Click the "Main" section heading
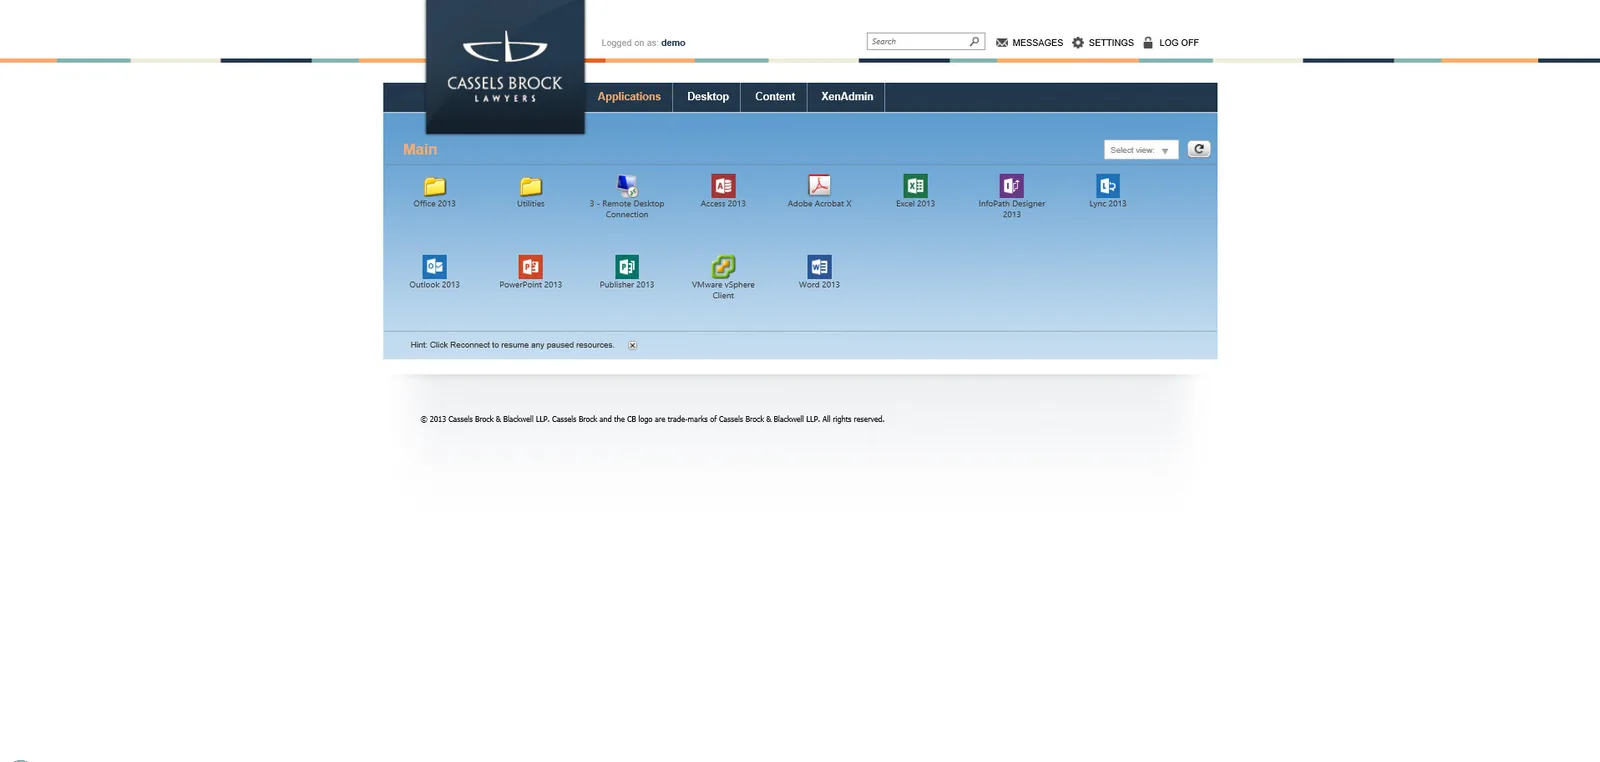Viewport: 1600px width, 762px height. [420, 149]
